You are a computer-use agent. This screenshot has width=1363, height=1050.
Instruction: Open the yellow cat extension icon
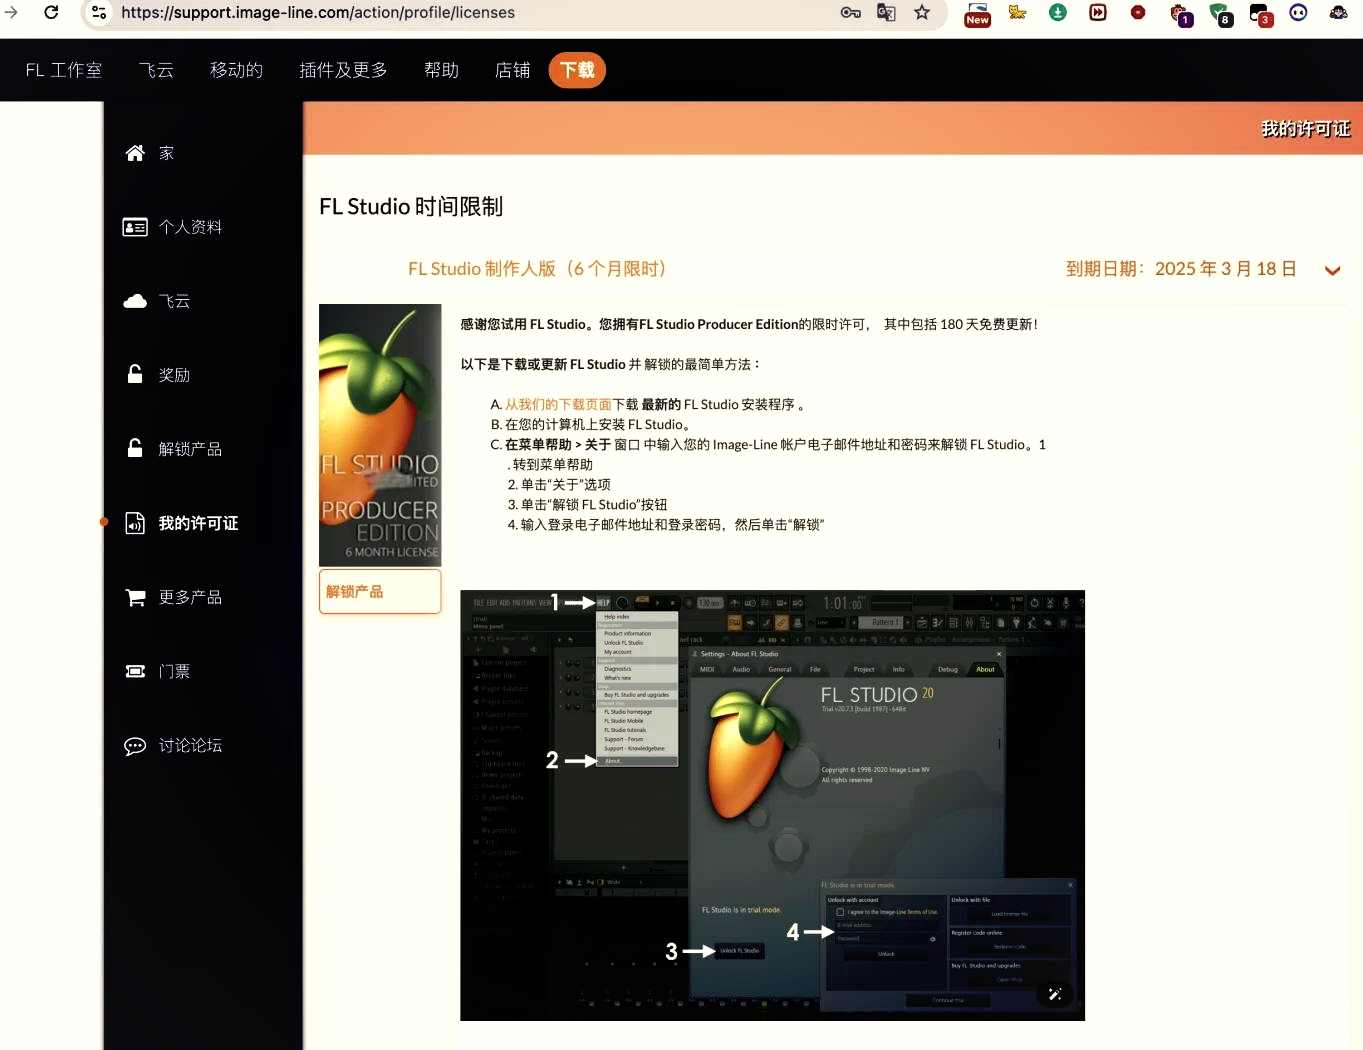[1018, 12]
